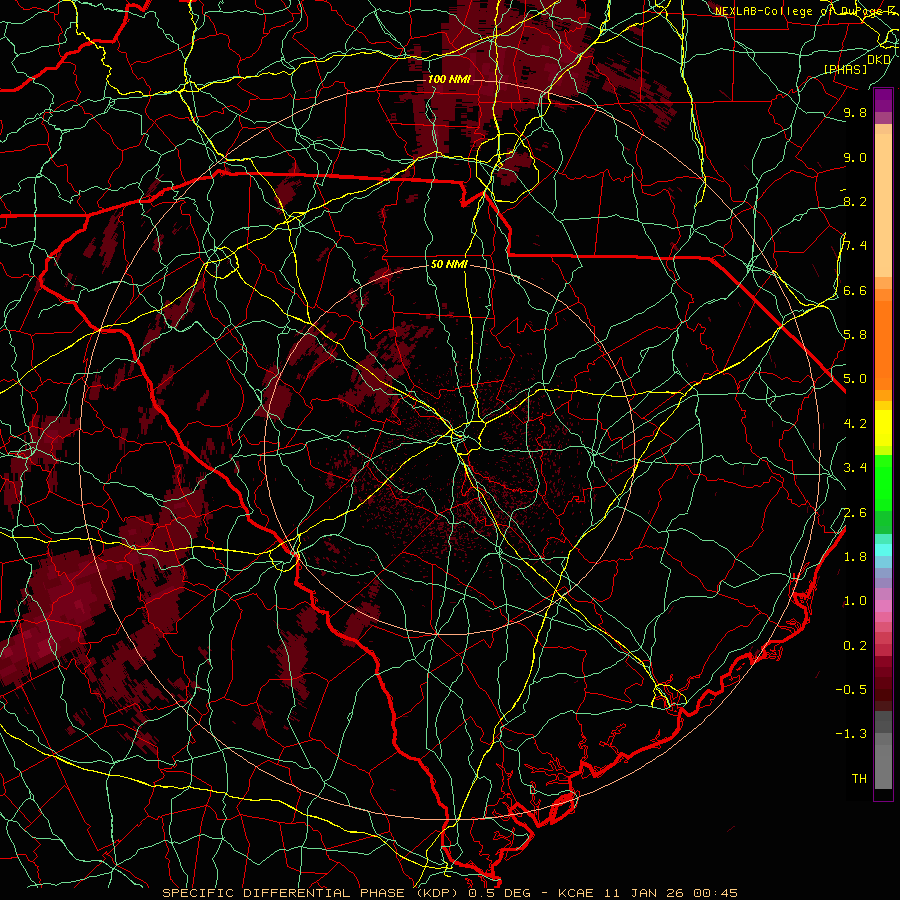The image size is (900, 900).
Task: Click the 2.6 value on the color scale
Action: pyautogui.click(x=855, y=513)
